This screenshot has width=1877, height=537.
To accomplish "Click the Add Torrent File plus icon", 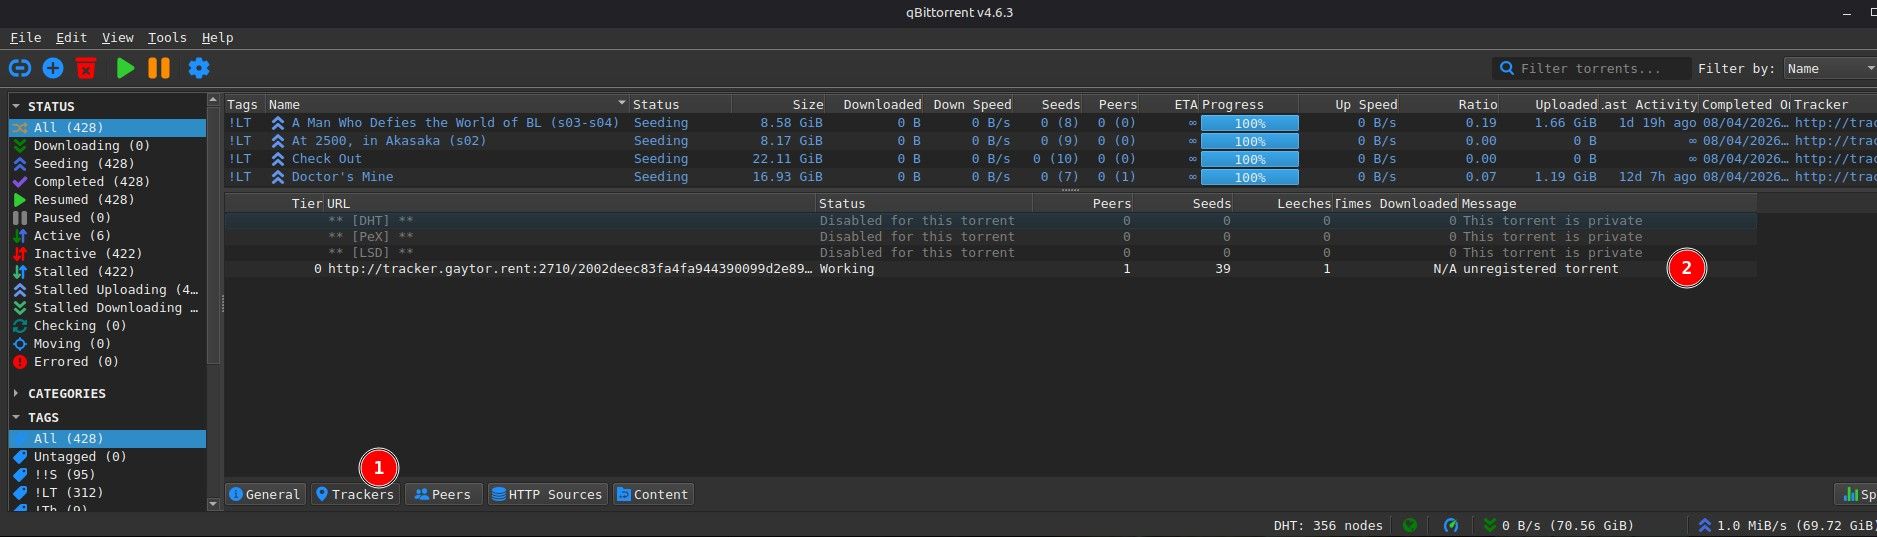I will pos(53,68).
